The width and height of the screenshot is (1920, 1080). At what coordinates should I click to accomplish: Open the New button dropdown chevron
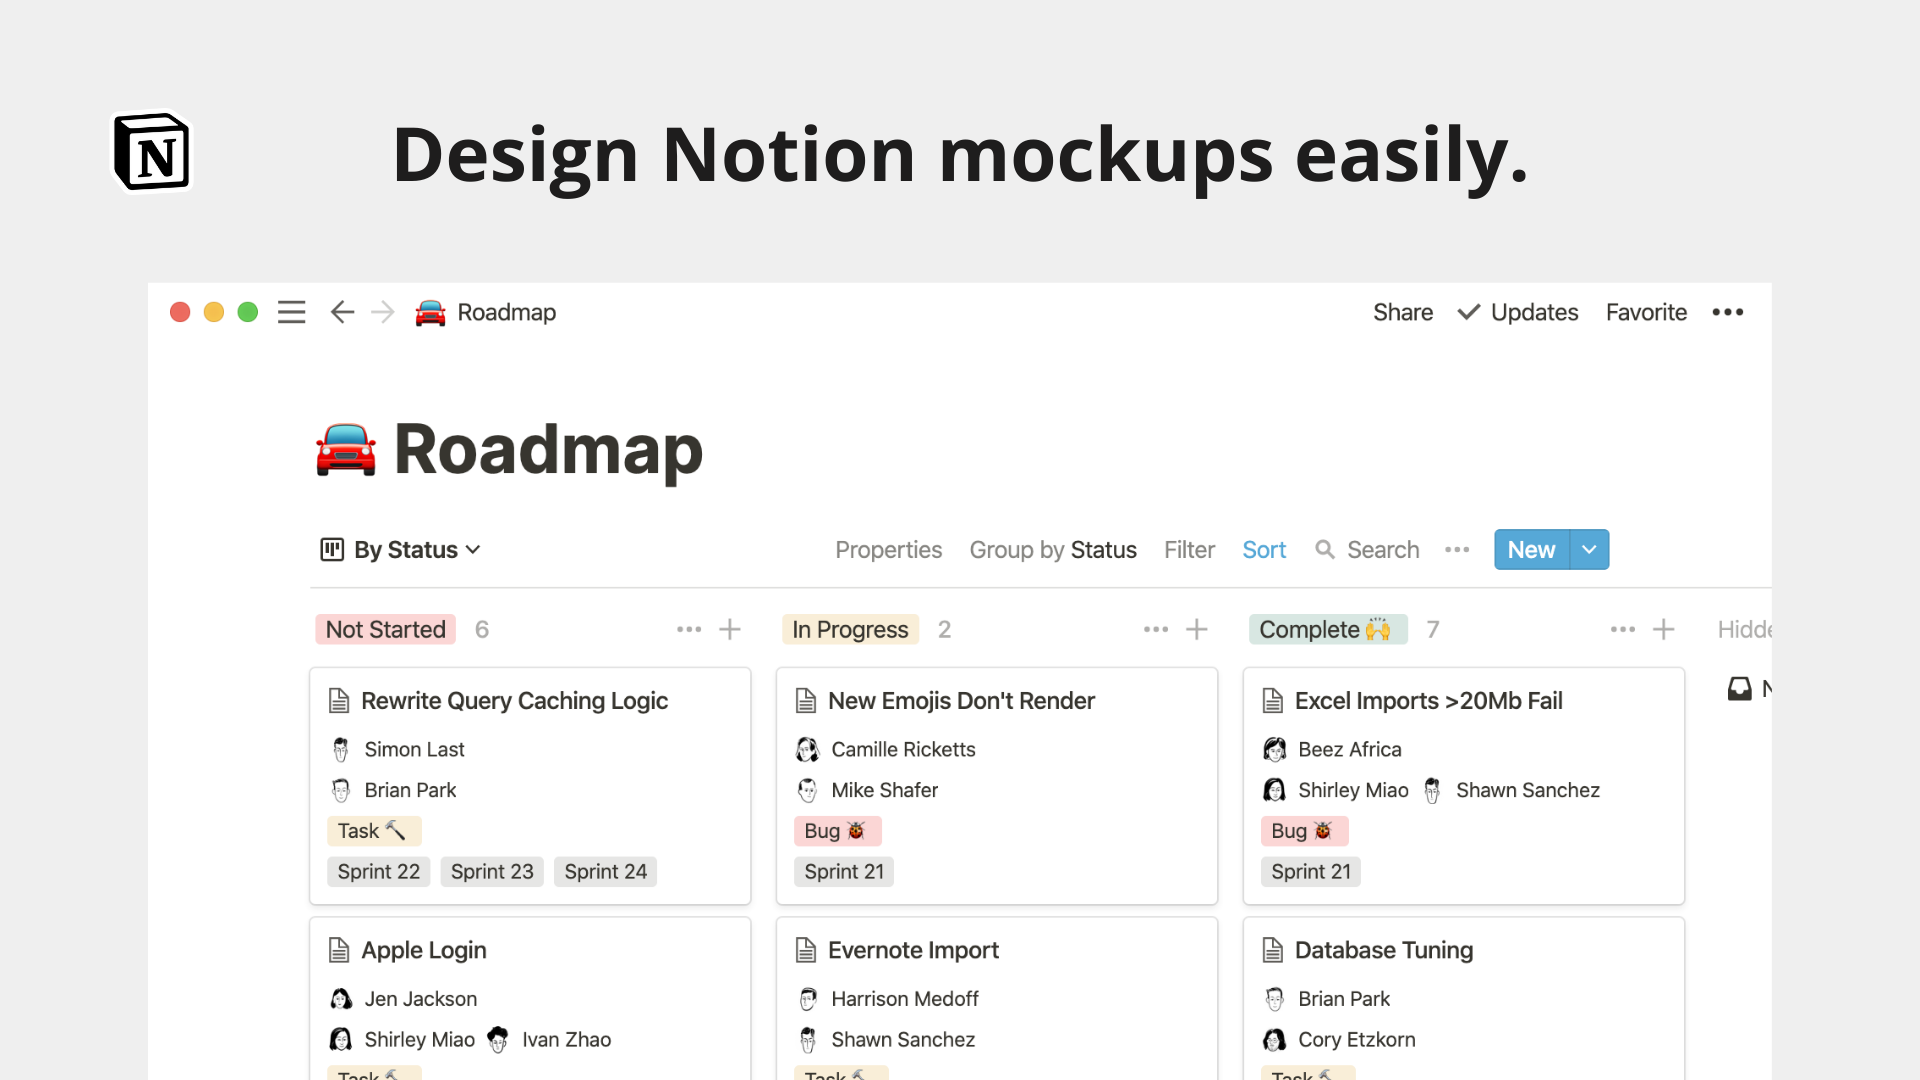(x=1588, y=549)
